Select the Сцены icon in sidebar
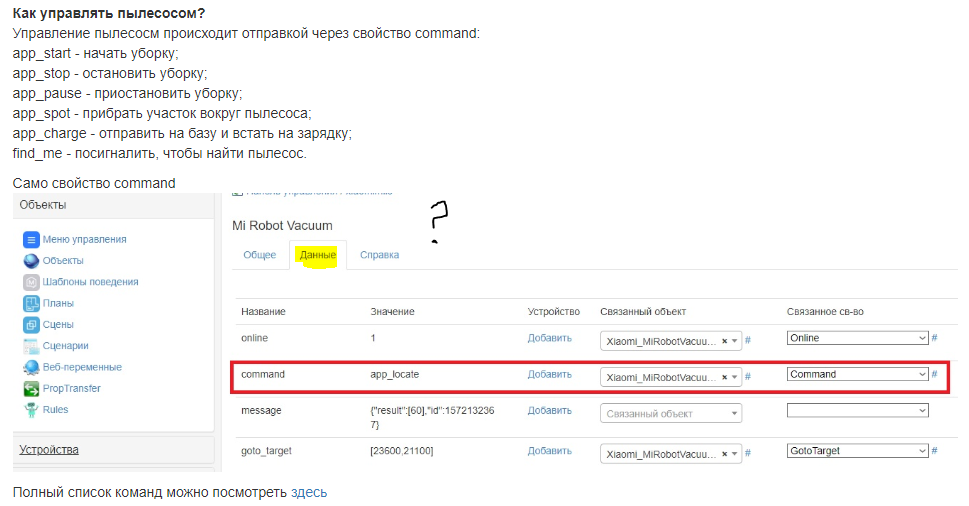The height and width of the screenshot is (506, 969). coord(31,325)
